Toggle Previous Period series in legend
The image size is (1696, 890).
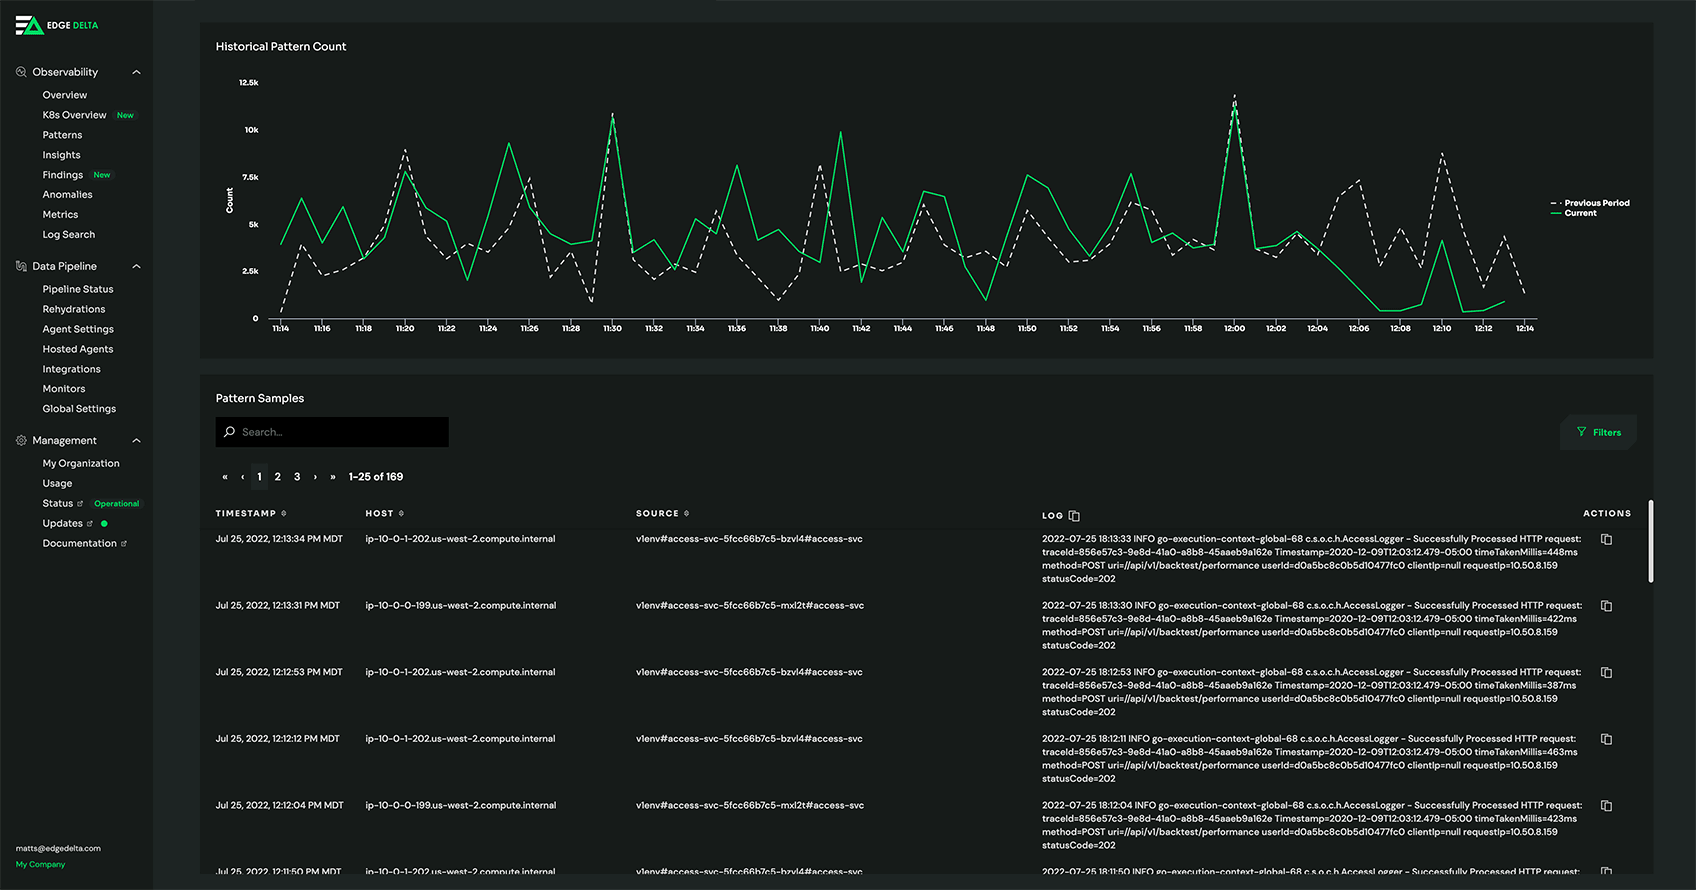click(x=1590, y=203)
